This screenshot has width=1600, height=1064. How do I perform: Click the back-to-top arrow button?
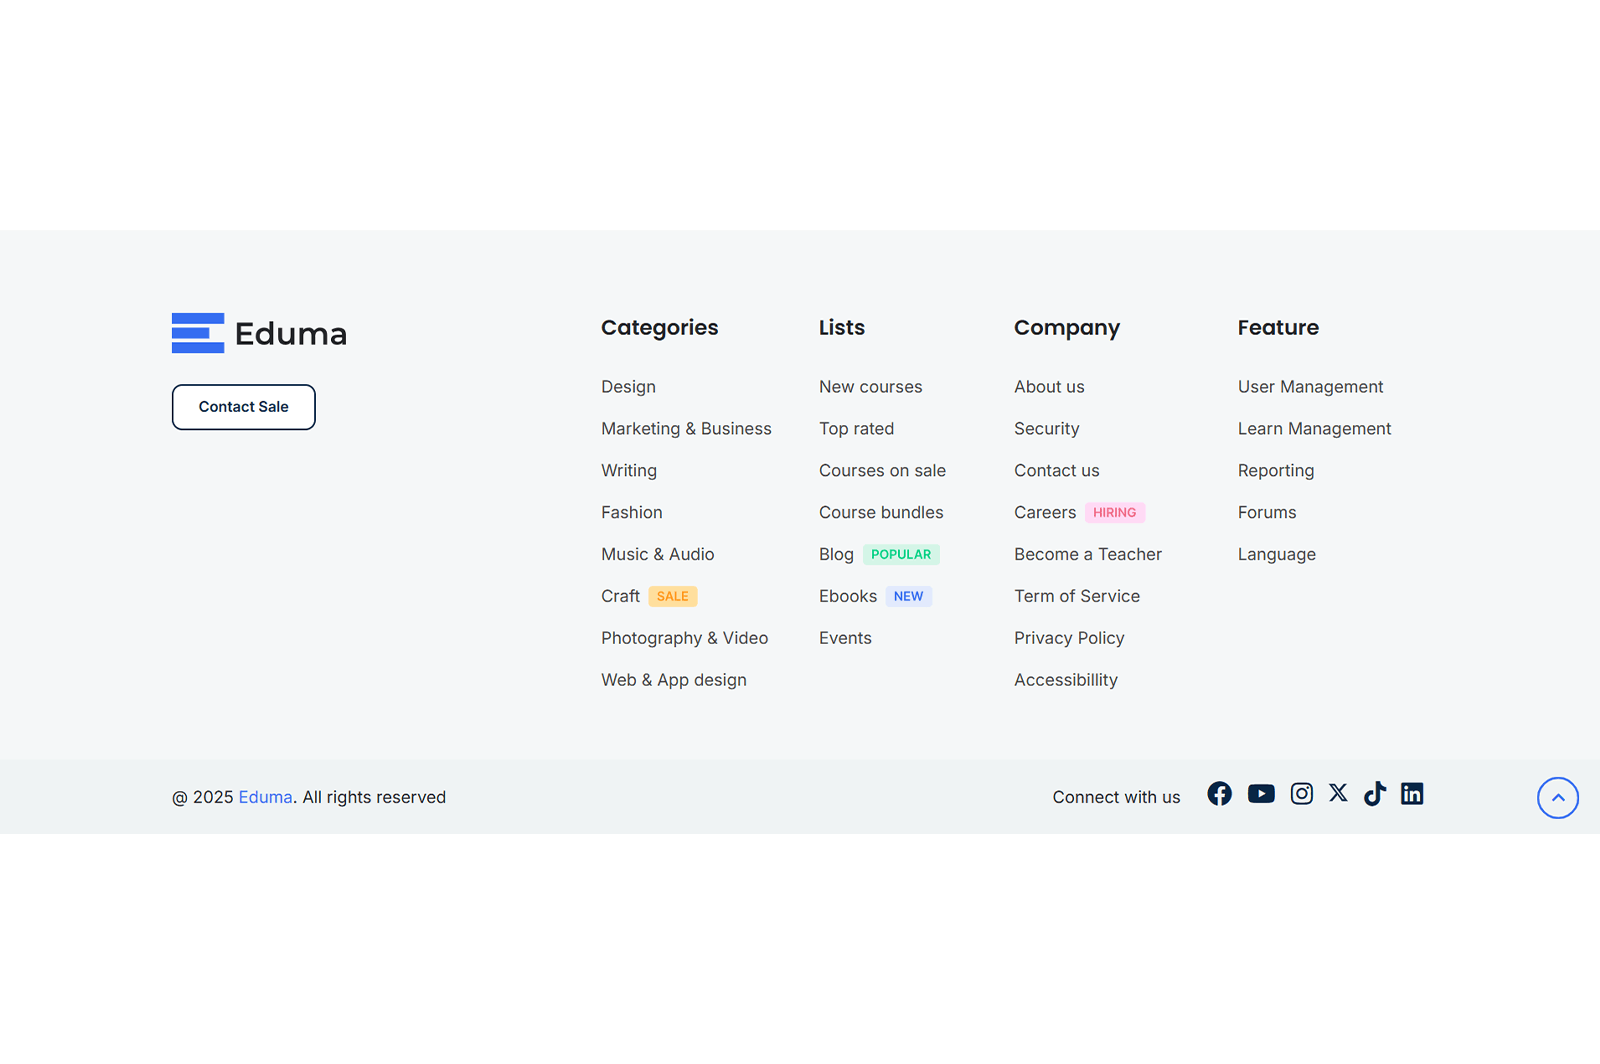(1558, 798)
